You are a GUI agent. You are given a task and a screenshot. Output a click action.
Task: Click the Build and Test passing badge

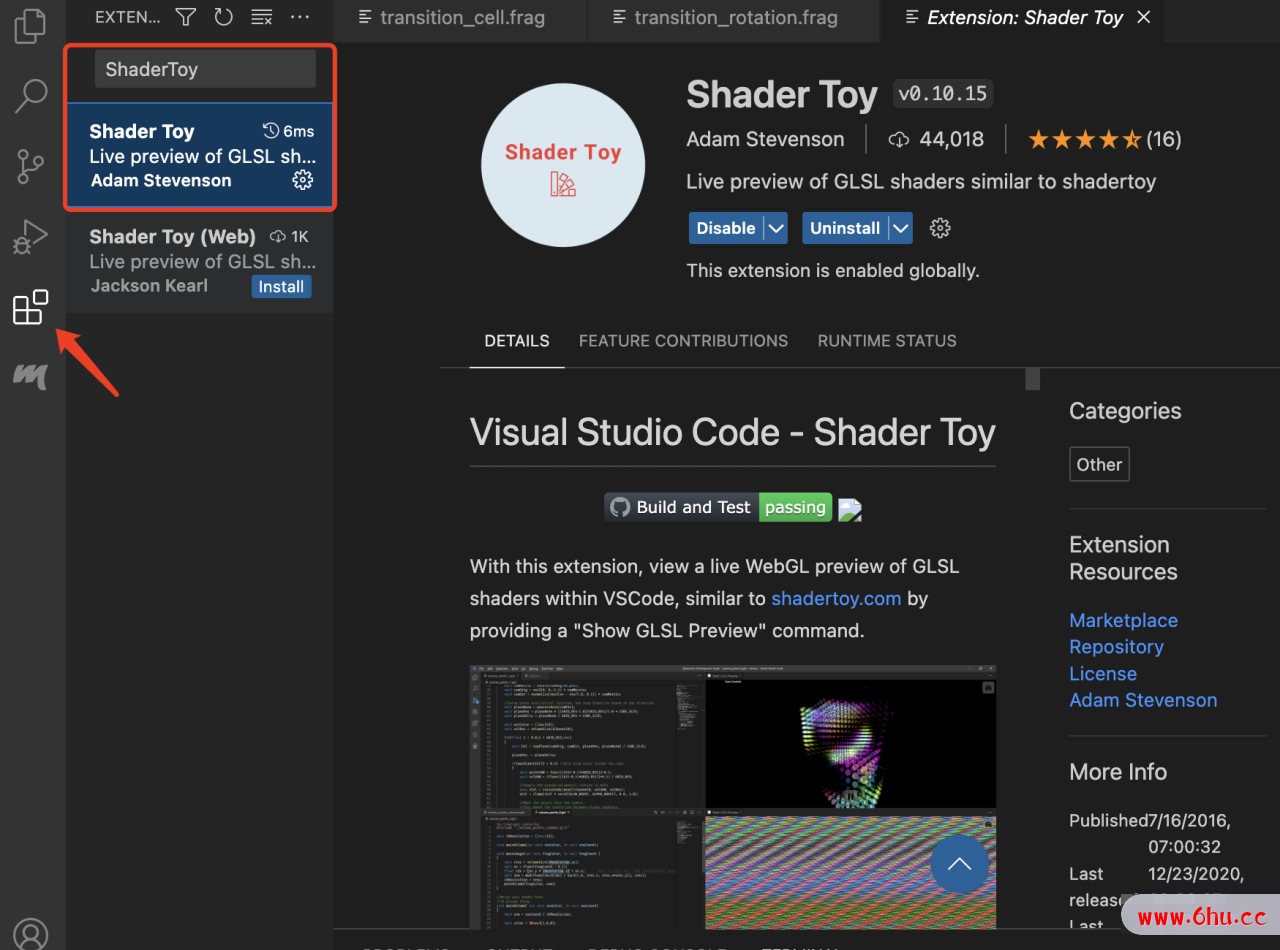[718, 507]
